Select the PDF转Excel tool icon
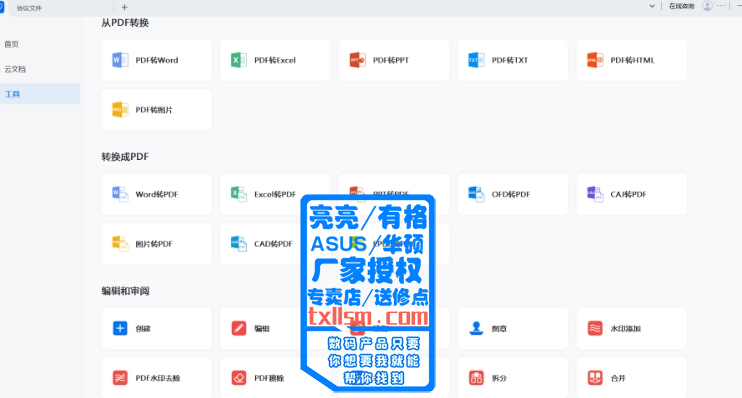 (238, 60)
